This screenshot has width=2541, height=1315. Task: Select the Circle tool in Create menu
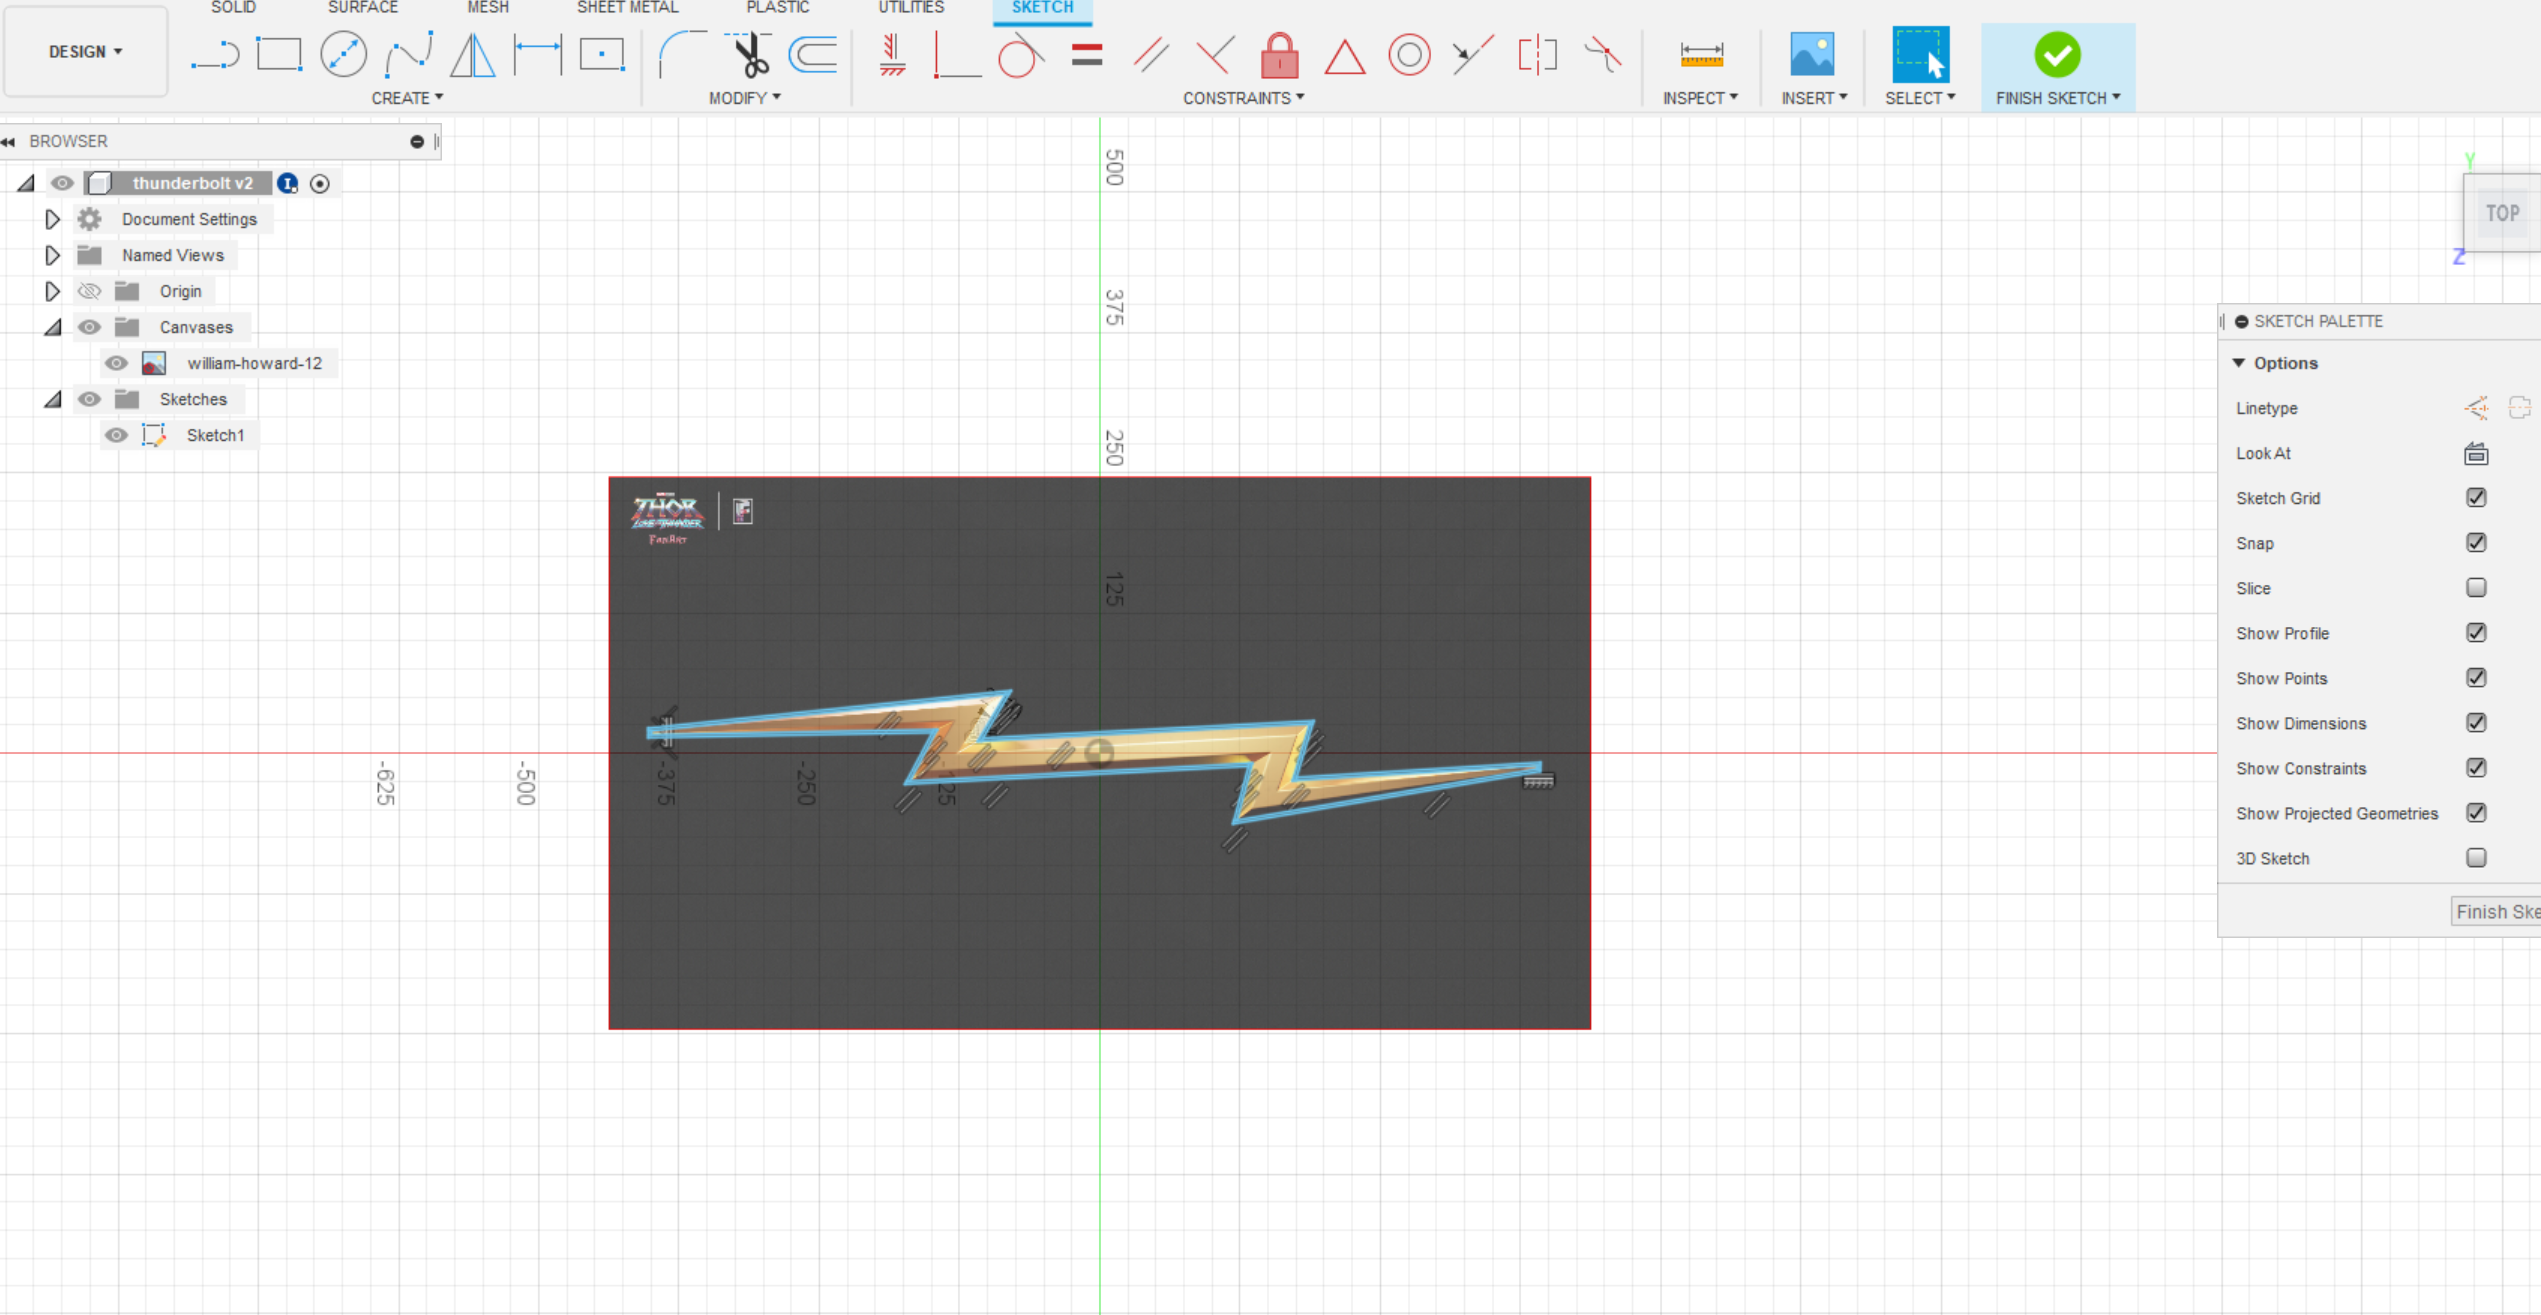(x=342, y=54)
